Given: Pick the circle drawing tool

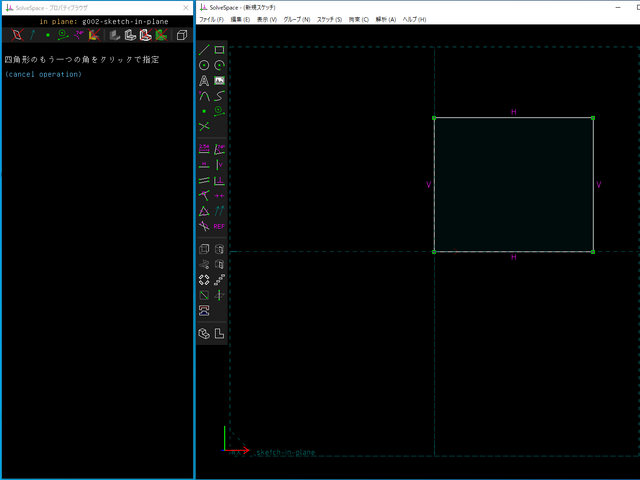Looking at the screenshot, I should pos(204,65).
